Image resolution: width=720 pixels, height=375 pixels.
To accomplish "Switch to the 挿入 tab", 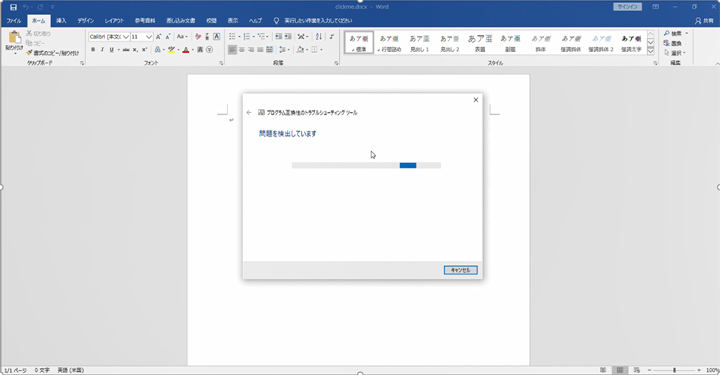I will coord(61,21).
